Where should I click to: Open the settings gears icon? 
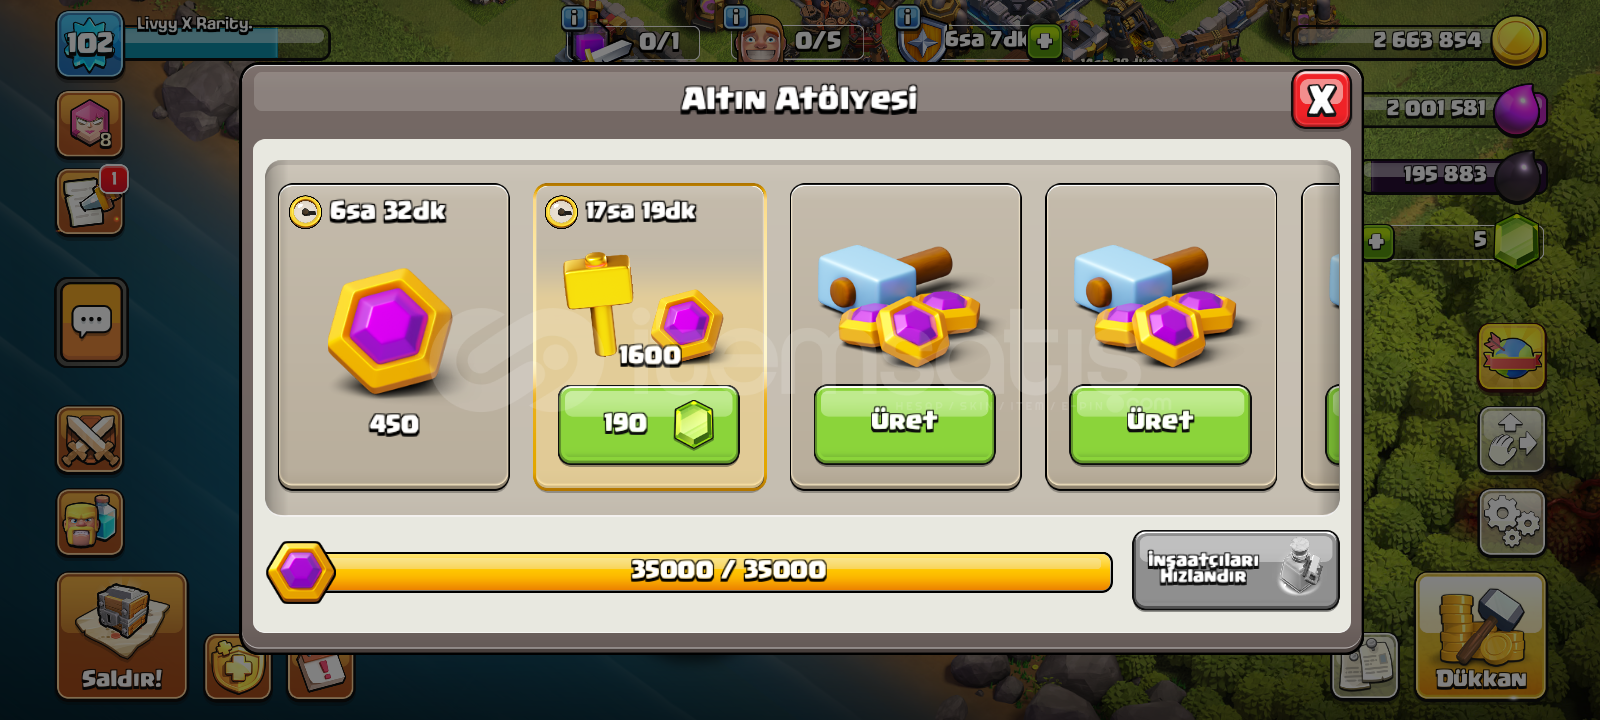[1512, 521]
